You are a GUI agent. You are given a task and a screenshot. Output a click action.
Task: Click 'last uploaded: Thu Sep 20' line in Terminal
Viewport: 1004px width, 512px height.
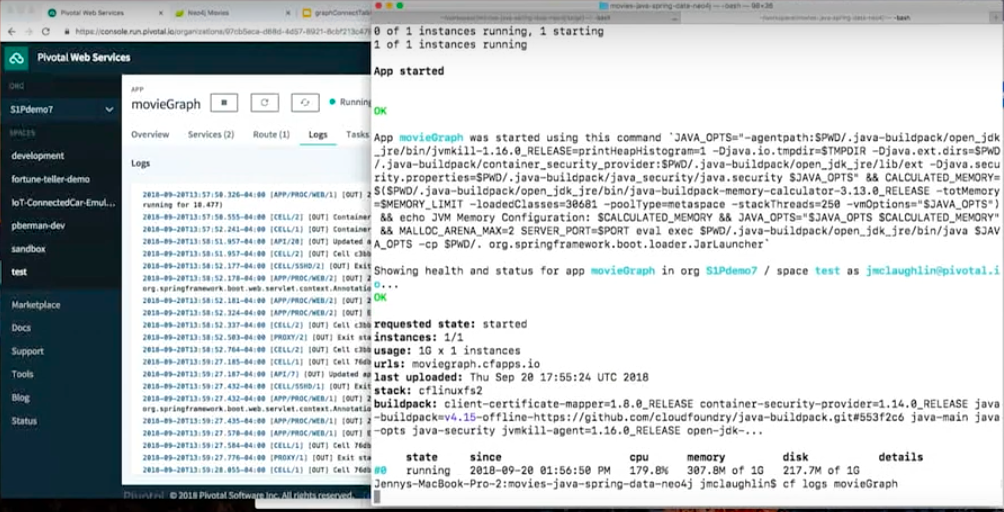coord(511,377)
